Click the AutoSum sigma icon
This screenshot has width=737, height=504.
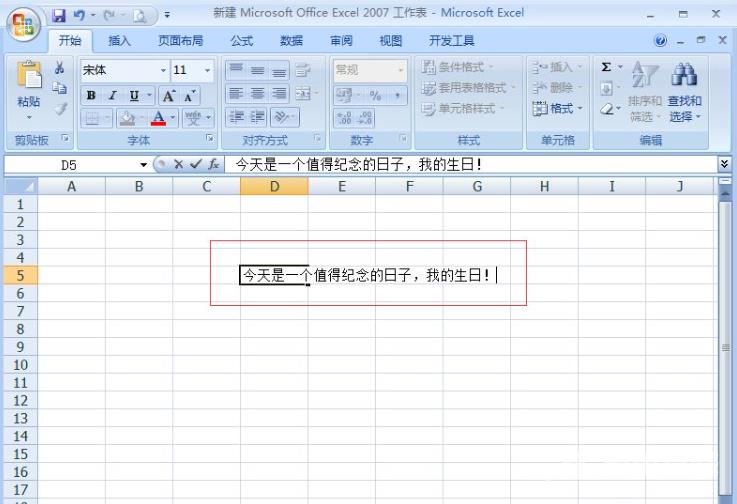point(606,68)
